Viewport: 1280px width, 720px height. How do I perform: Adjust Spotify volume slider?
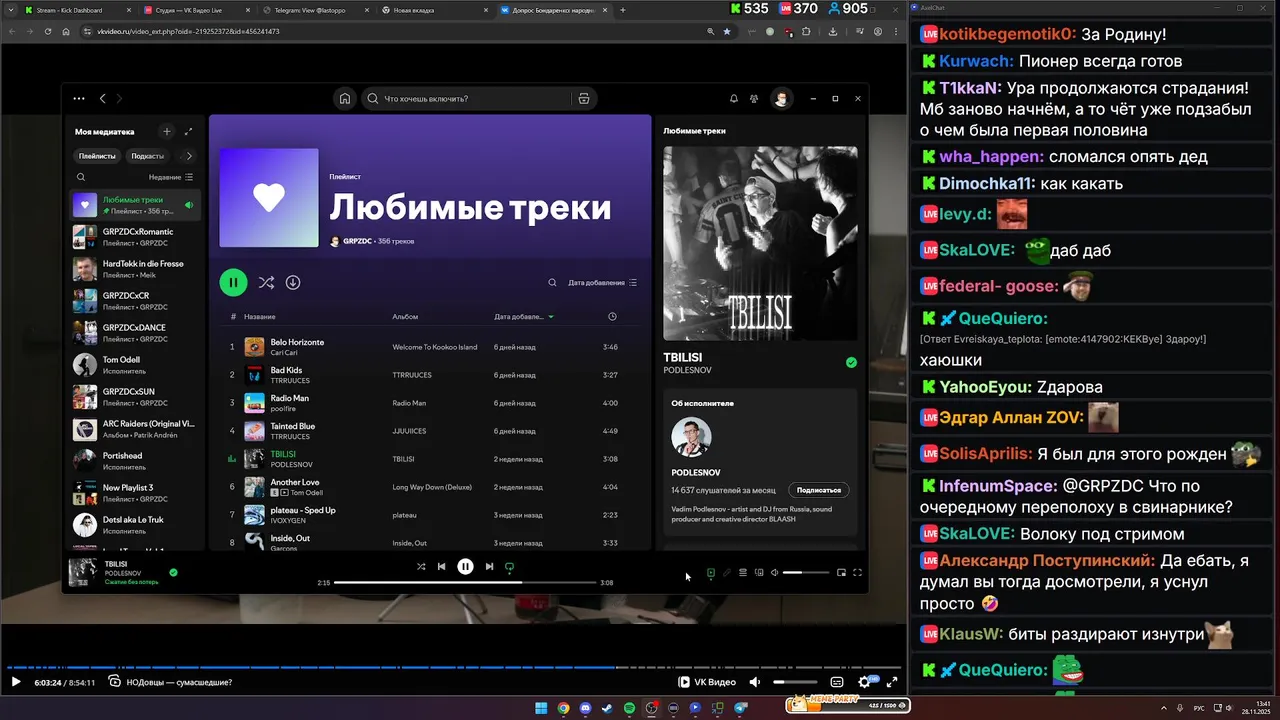tap(806, 573)
